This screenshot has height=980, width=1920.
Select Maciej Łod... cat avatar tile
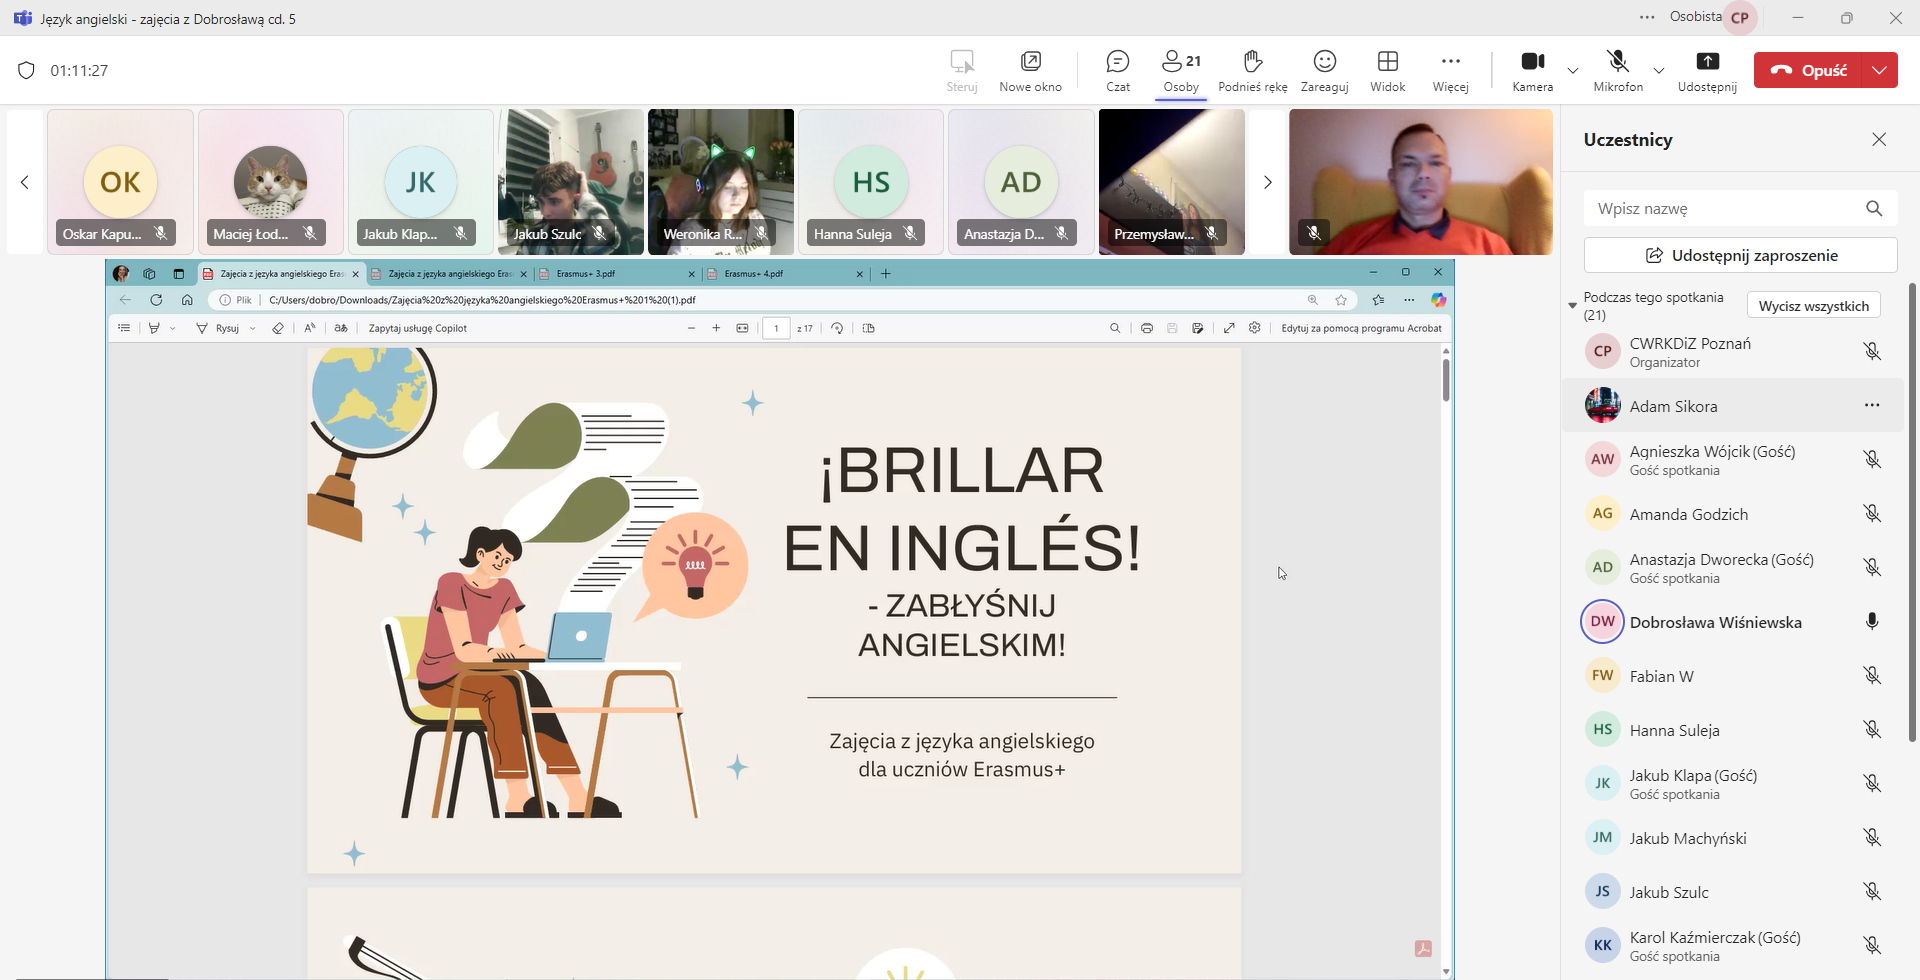pyautogui.click(x=271, y=182)
